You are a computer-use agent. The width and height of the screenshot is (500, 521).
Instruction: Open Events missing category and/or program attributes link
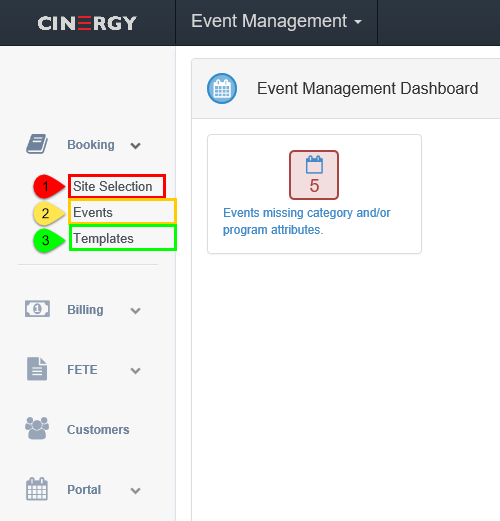(x=307, y=221)
